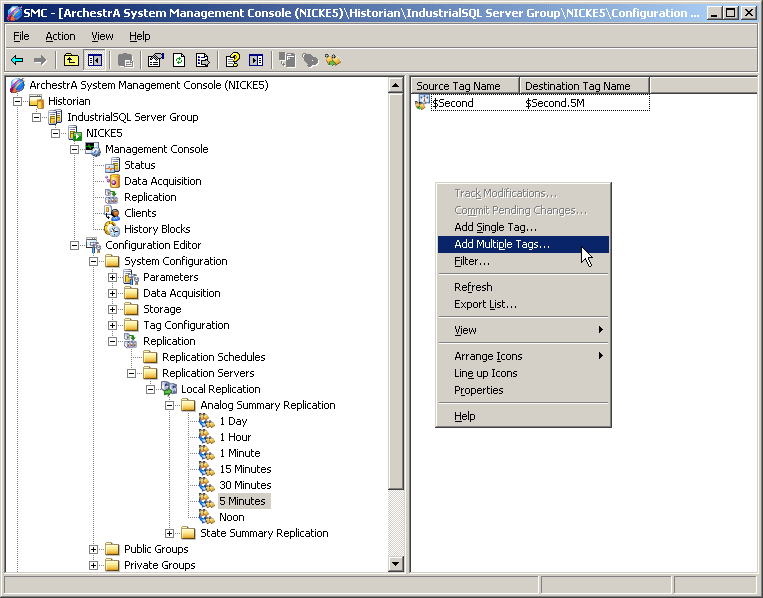Select the 15 Minutes replication group
The width and height of the screenshot is (763, 598).
[x=245, y=469]
